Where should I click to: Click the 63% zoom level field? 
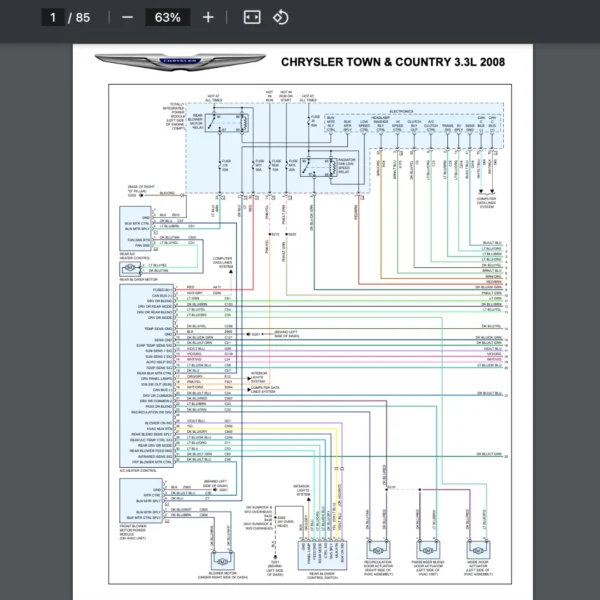coord(167,17)
